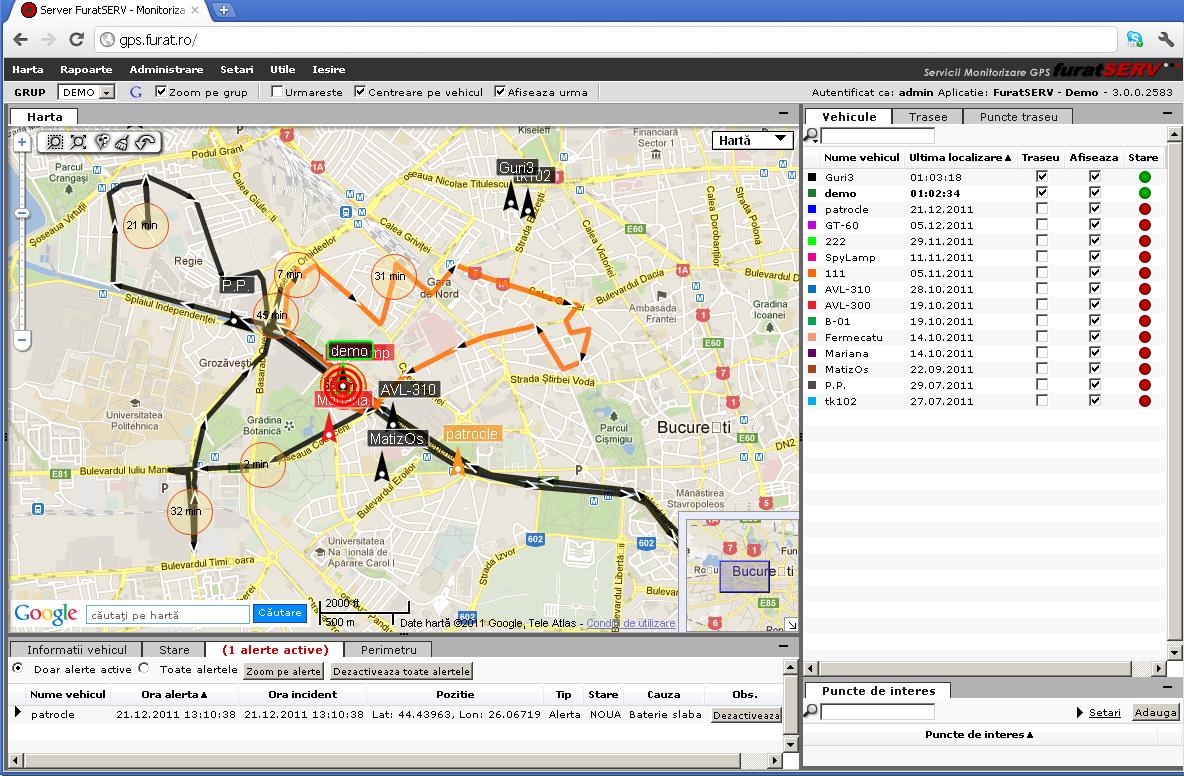This screenshot has height=776, width=1184.
Task: Check Traseu checkbox for patrocle
Action: coord(1042,208)
